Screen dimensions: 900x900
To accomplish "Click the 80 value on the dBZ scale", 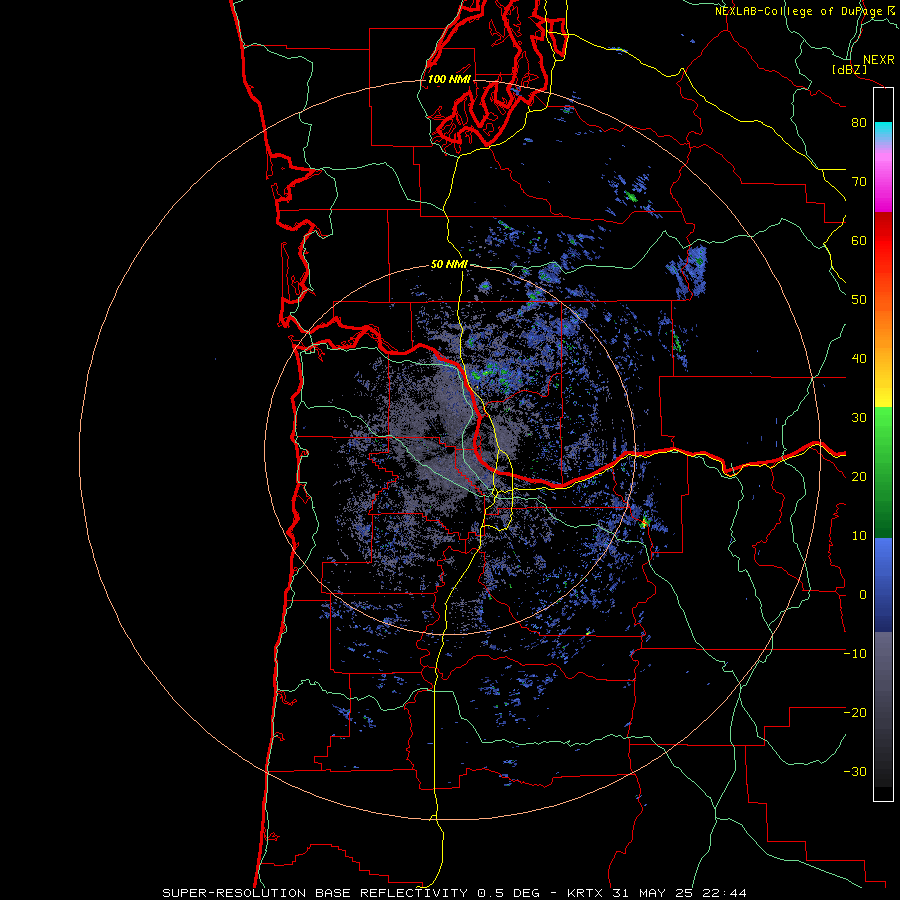I will [859, 122].
